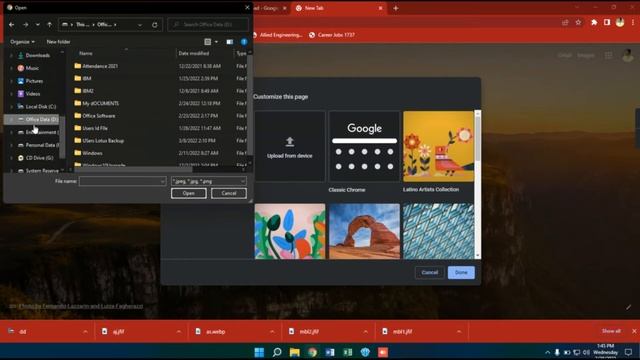
Task: Select Local Disk (C:) drive
Action: tap(40, 107)
